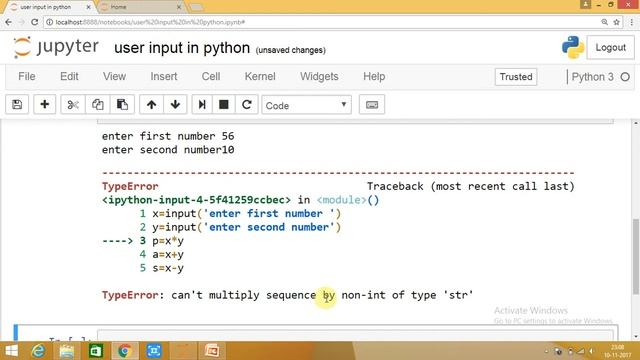This screenshot has width=640, height=360.
Task: Open the Insert menu
Action: (164, 77)
